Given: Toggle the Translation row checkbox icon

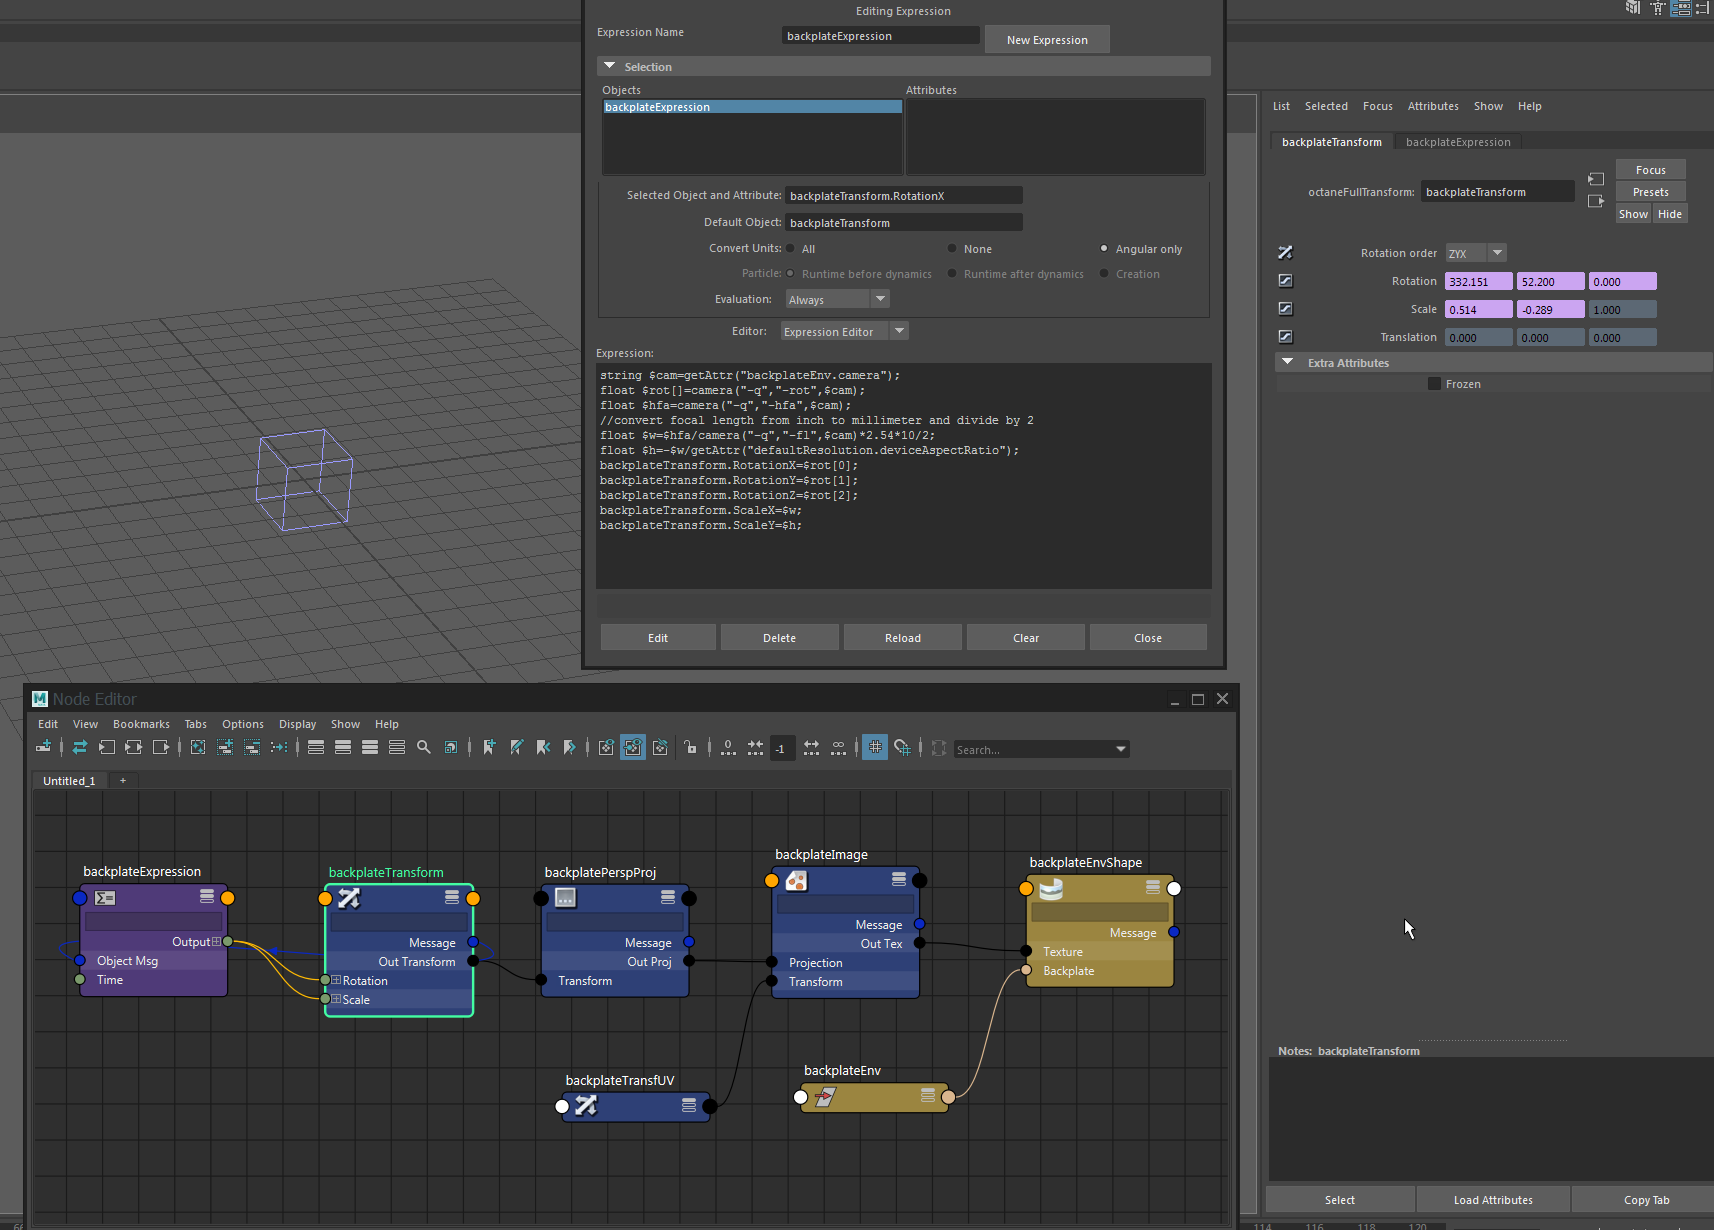Looking at the screenshot, I should point(1285,337).
